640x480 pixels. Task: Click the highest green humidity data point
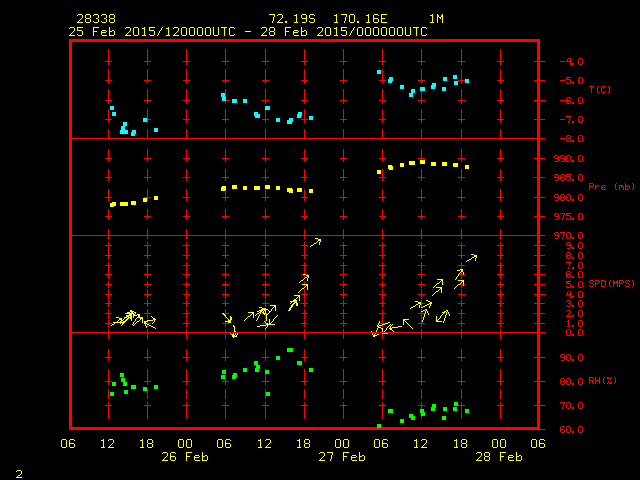click(x=290, y=350)
